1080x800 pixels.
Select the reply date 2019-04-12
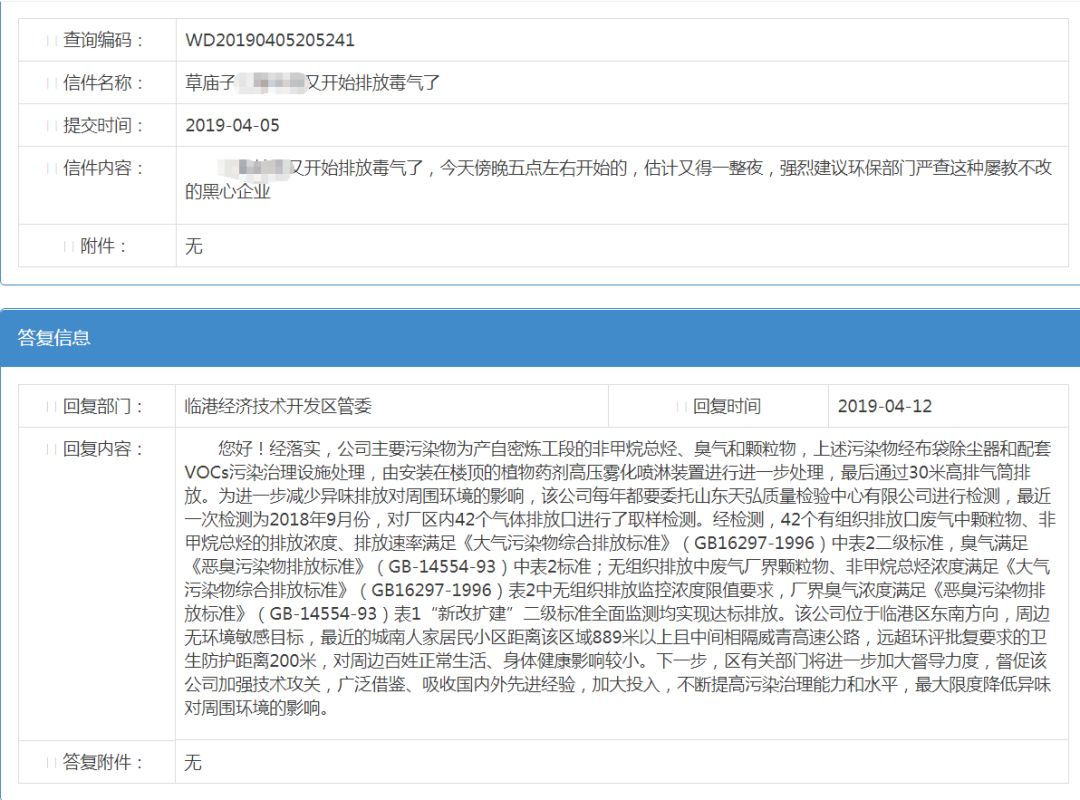point(884,407)
